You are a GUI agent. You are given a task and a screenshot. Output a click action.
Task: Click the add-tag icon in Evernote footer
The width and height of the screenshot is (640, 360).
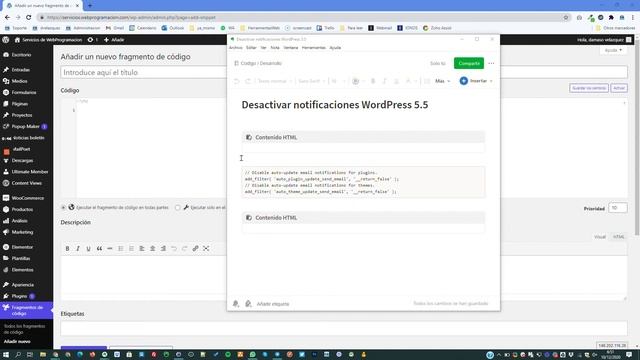tap(248, 304)
